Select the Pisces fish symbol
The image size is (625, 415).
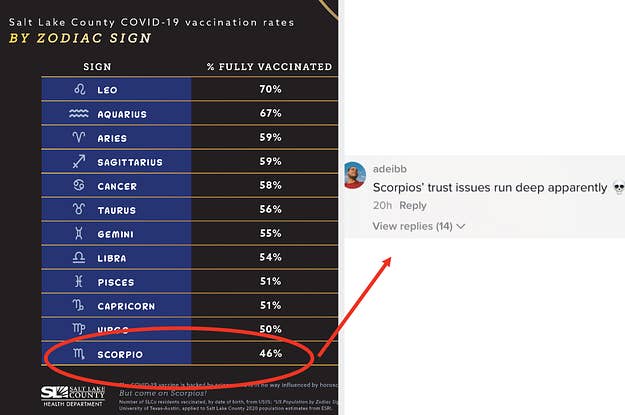coord(79,281)
